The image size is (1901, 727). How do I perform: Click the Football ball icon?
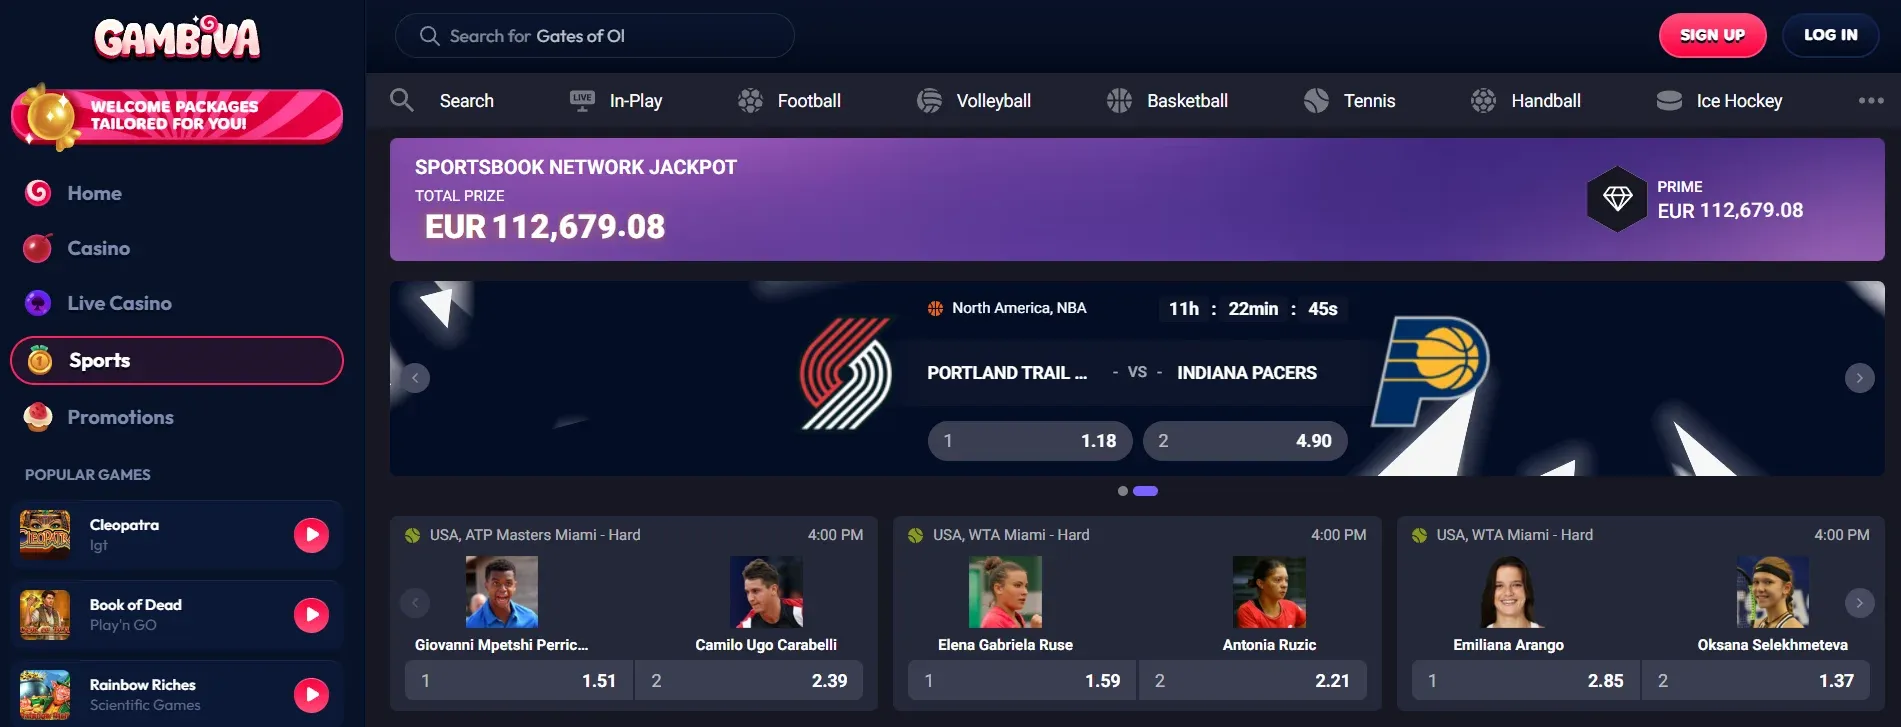pos(750,100)
